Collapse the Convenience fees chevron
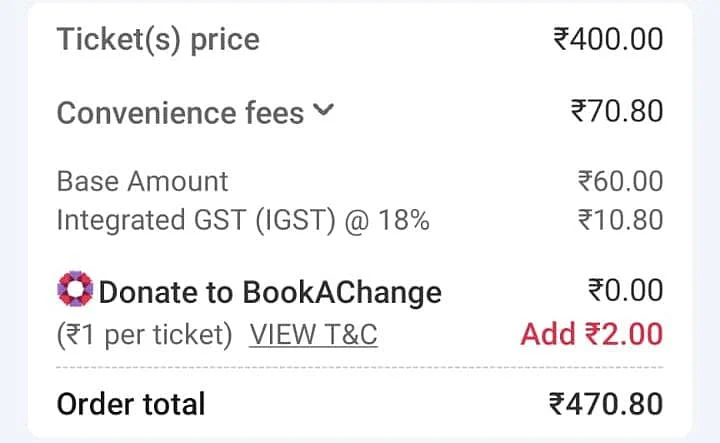The width and height of the screenshot is (720, 443). [323, 111]
